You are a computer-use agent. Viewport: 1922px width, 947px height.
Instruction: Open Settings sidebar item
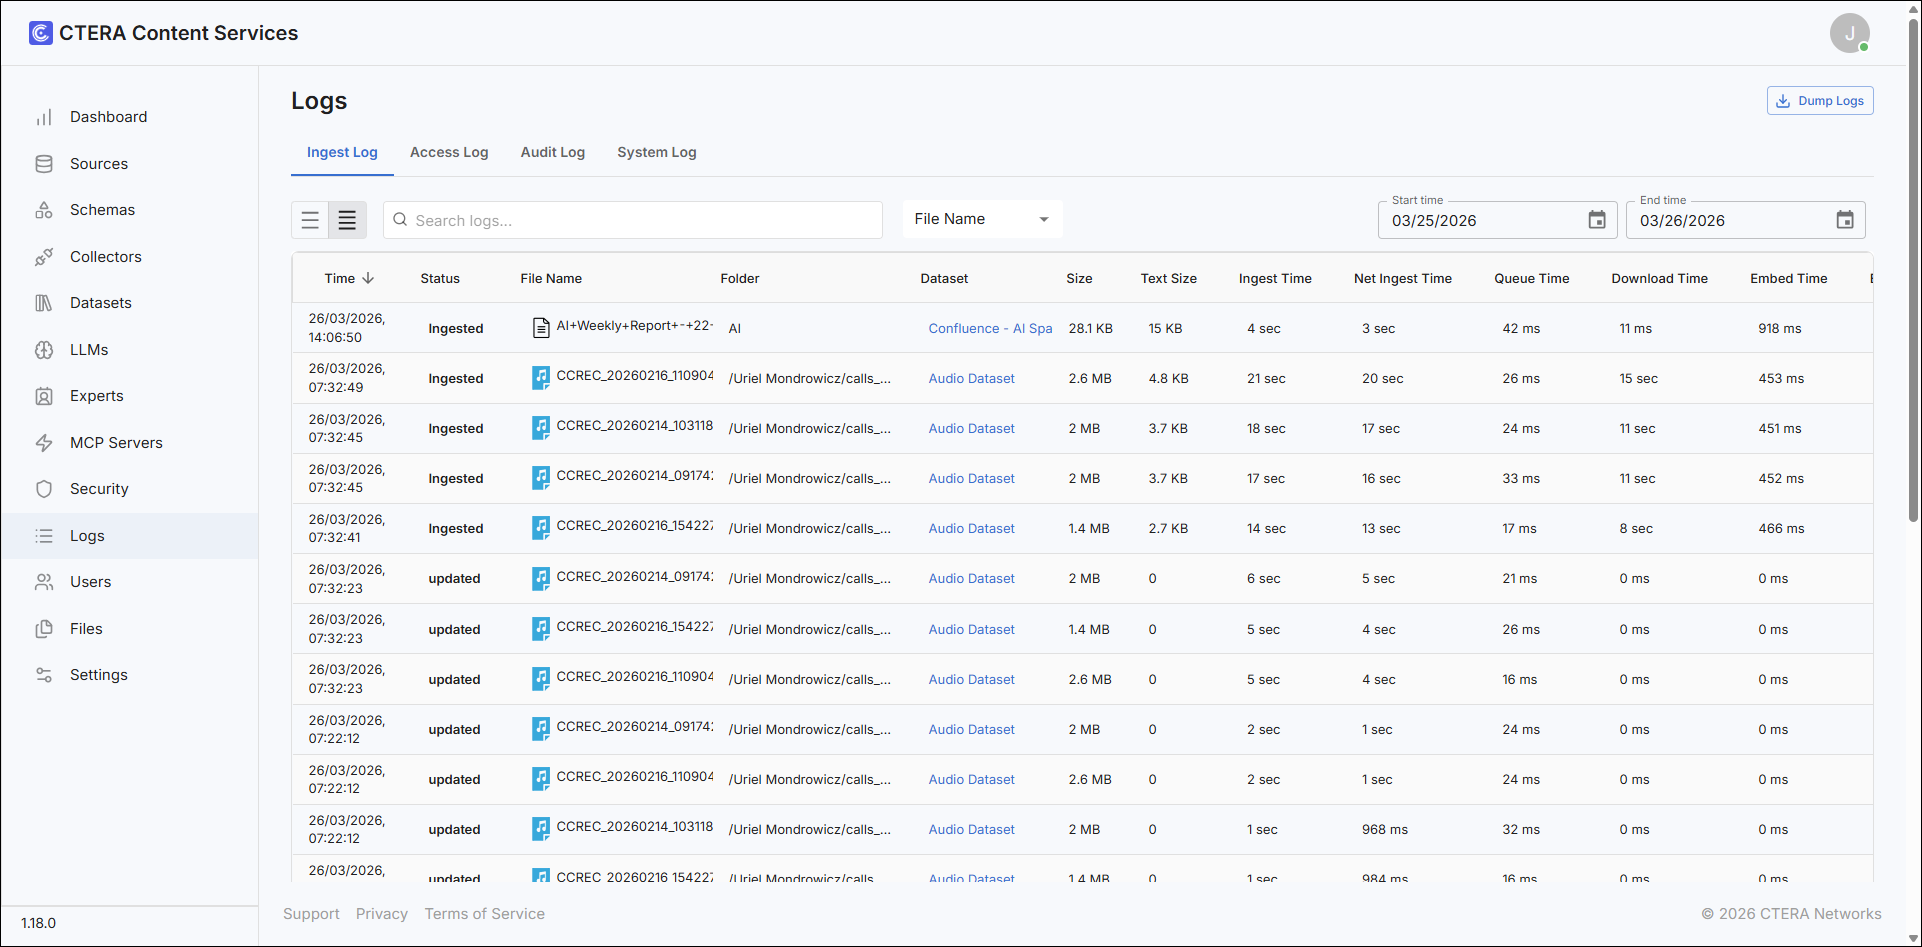129,675
